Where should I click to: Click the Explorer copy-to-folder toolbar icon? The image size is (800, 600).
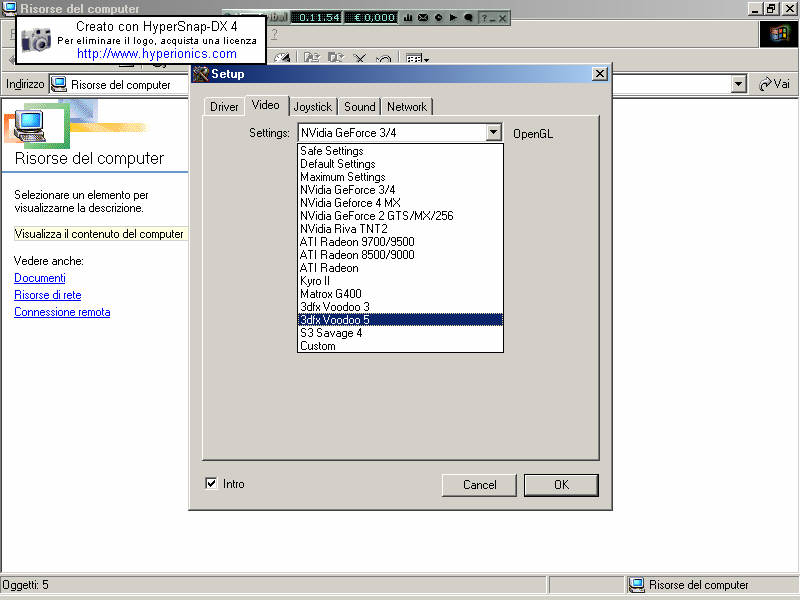(335, 58)
